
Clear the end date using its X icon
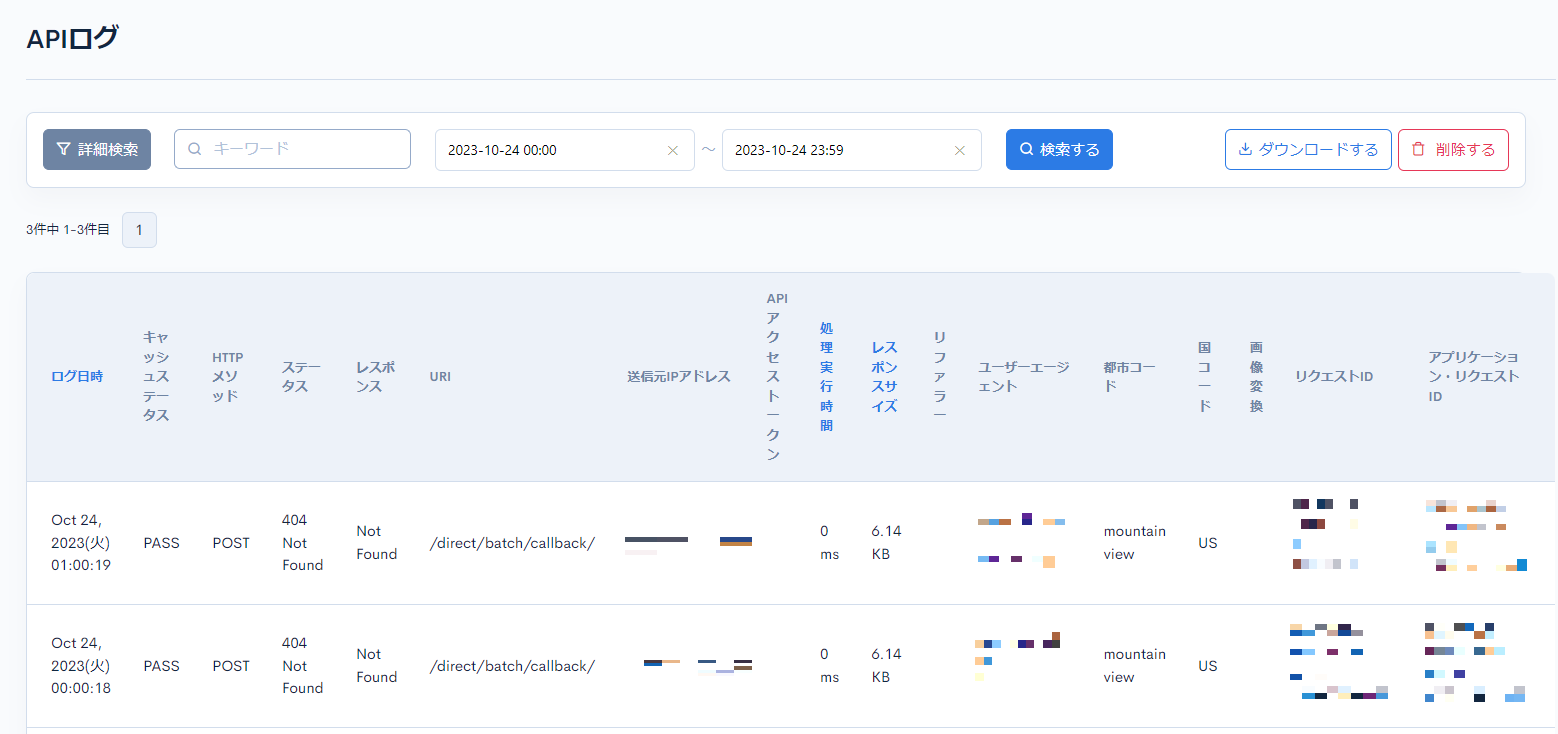click(959, 150)
